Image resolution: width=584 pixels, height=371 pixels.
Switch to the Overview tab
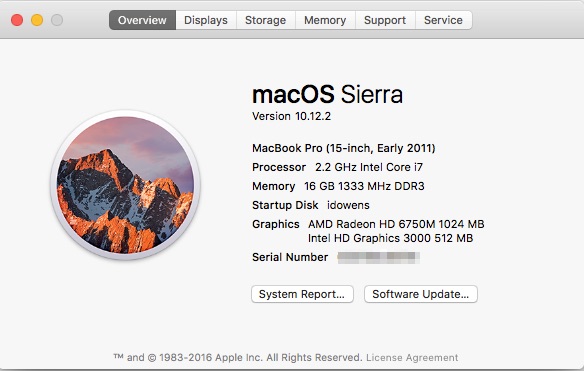[x=142, y=20]
